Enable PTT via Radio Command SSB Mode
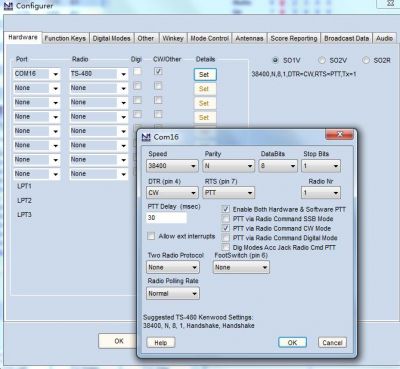 click(226, 219)
